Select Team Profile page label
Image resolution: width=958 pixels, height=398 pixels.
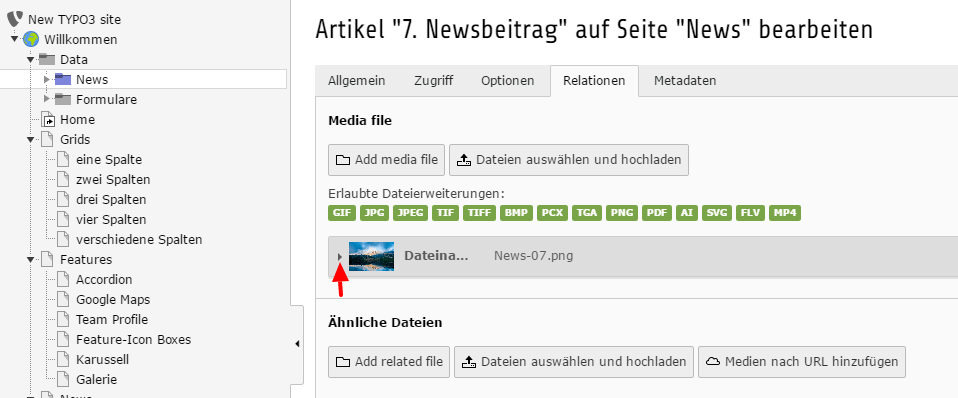(x=112, y=319)
